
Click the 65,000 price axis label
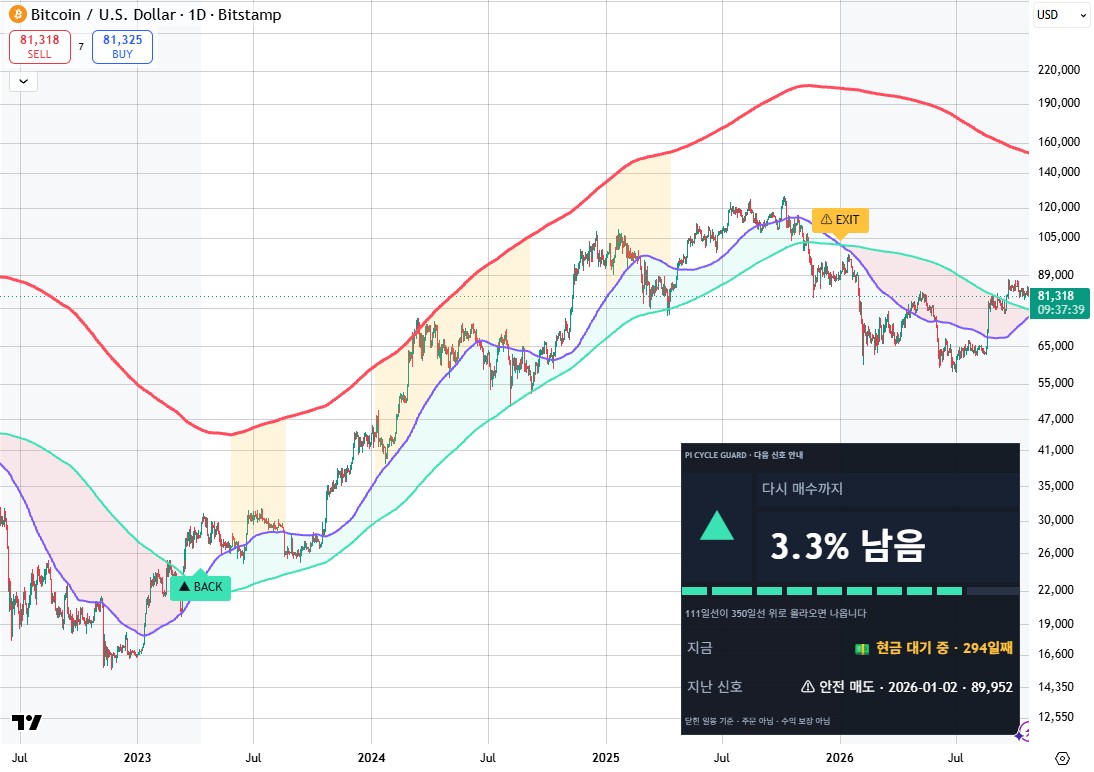point(1058,346)
